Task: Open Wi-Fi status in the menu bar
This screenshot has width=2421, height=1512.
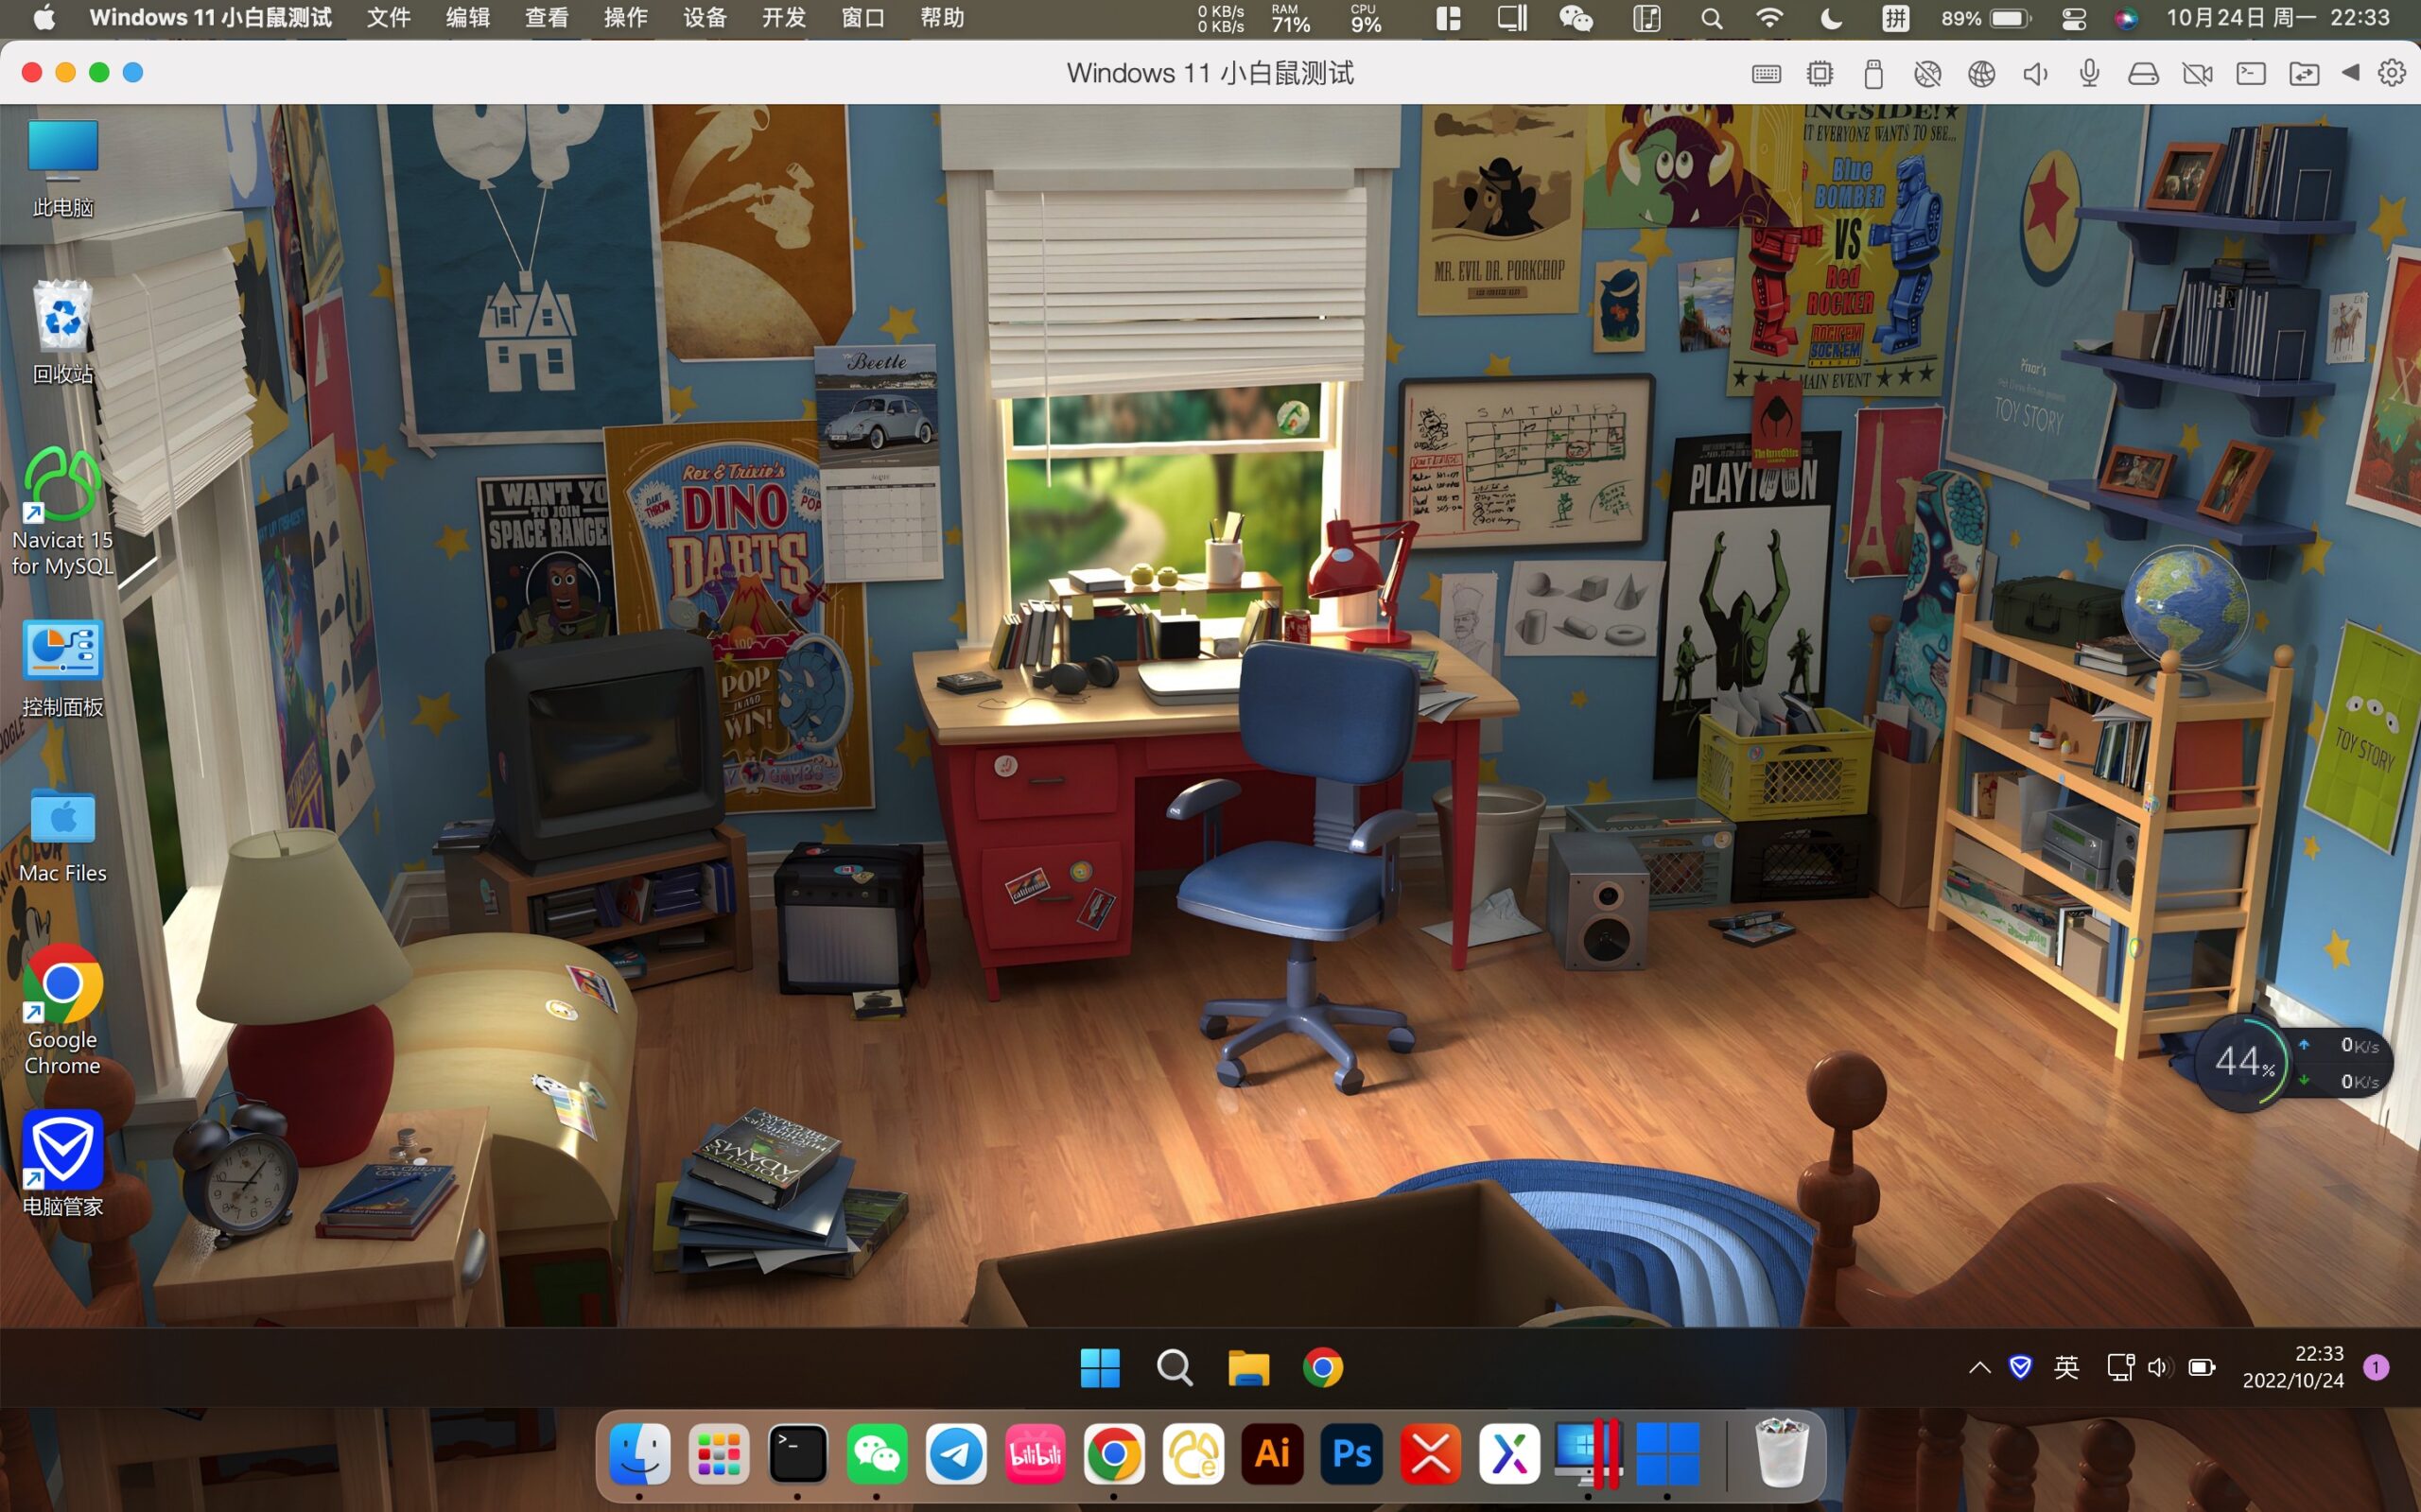Action: tap(1770, 18)
